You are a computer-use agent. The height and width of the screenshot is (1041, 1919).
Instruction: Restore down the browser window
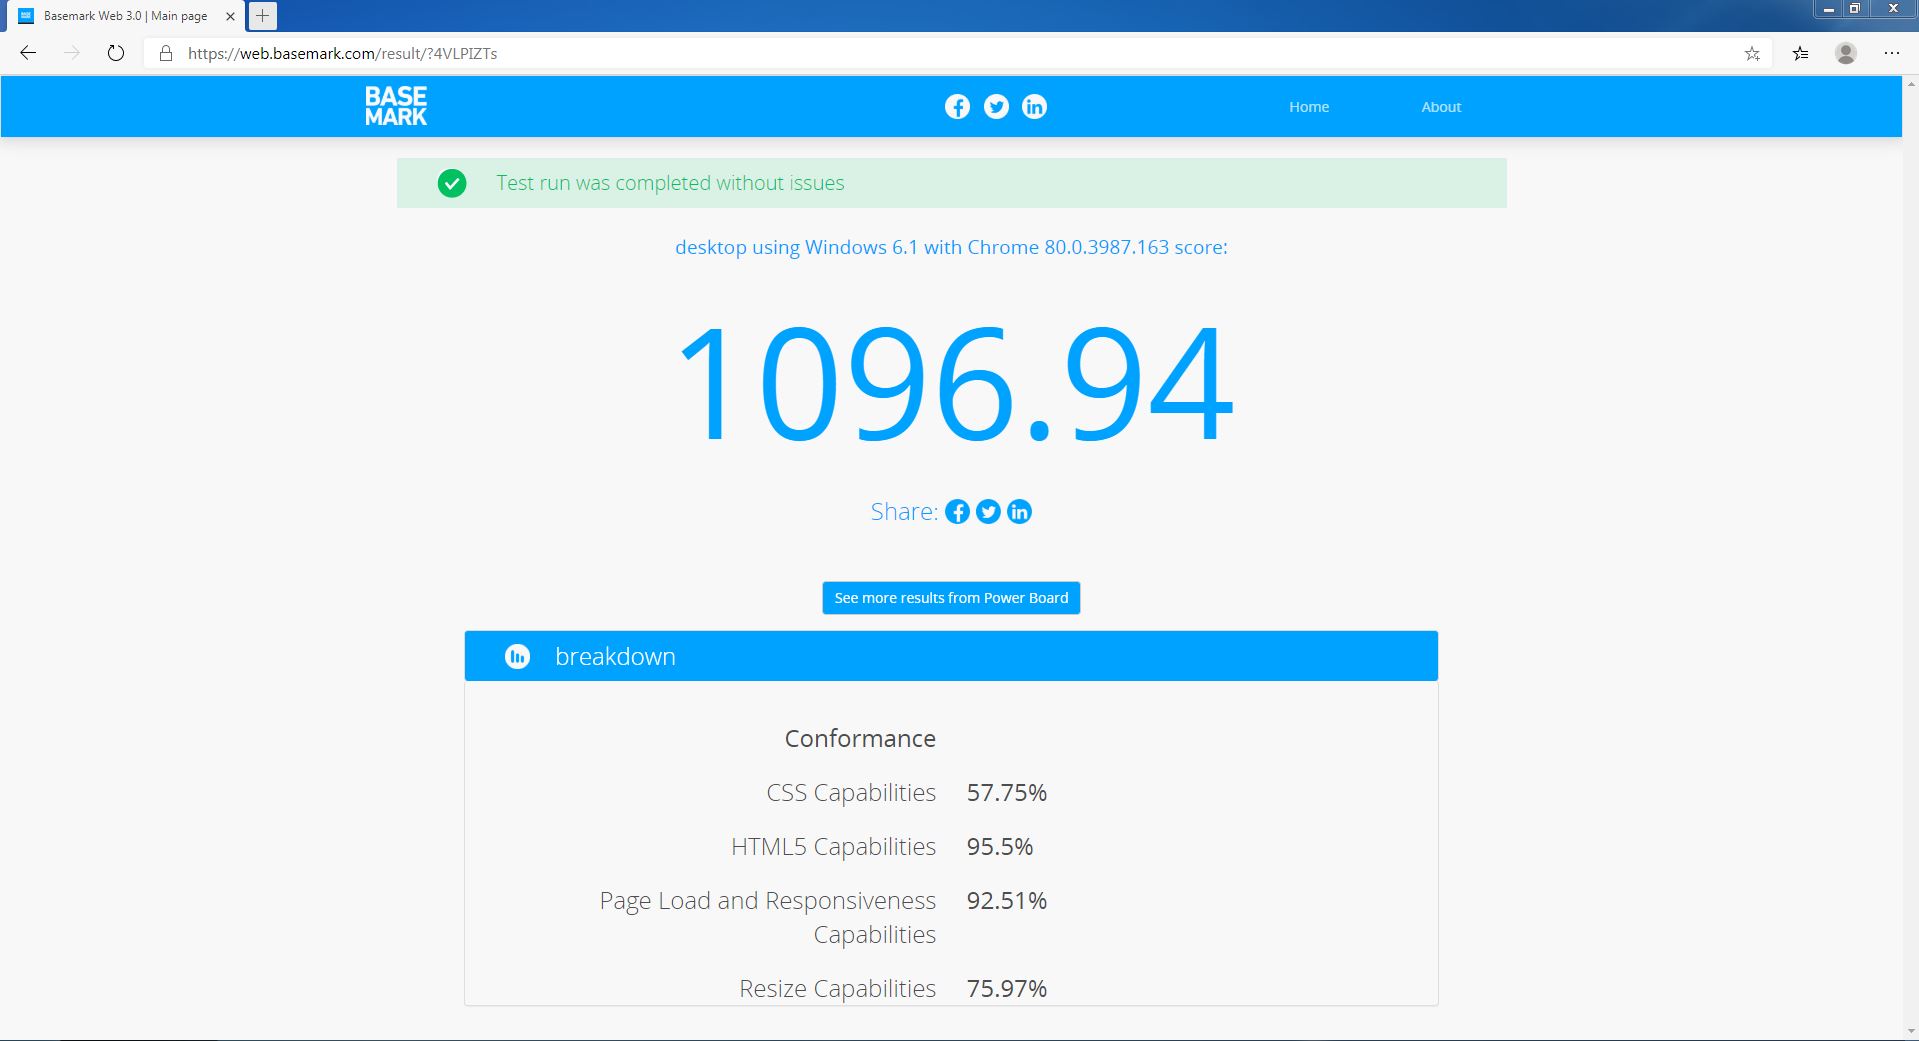[x=1854, y=9]
